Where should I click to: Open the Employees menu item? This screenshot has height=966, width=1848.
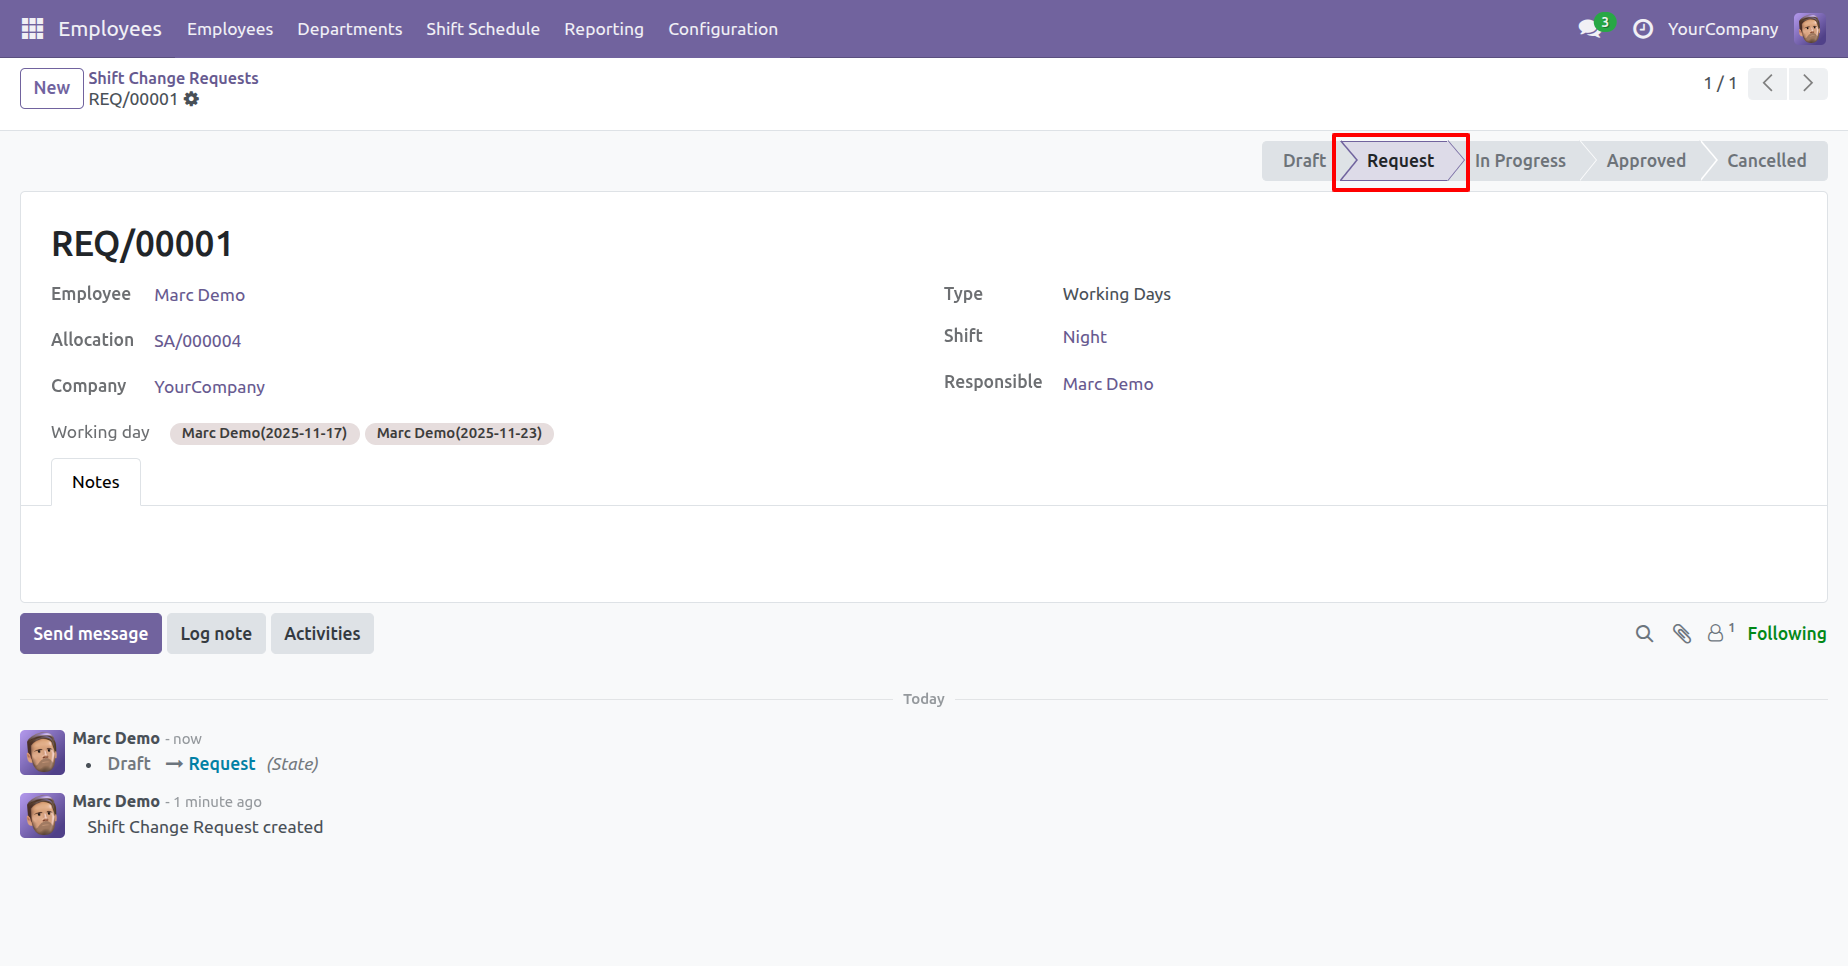point(230,29)
